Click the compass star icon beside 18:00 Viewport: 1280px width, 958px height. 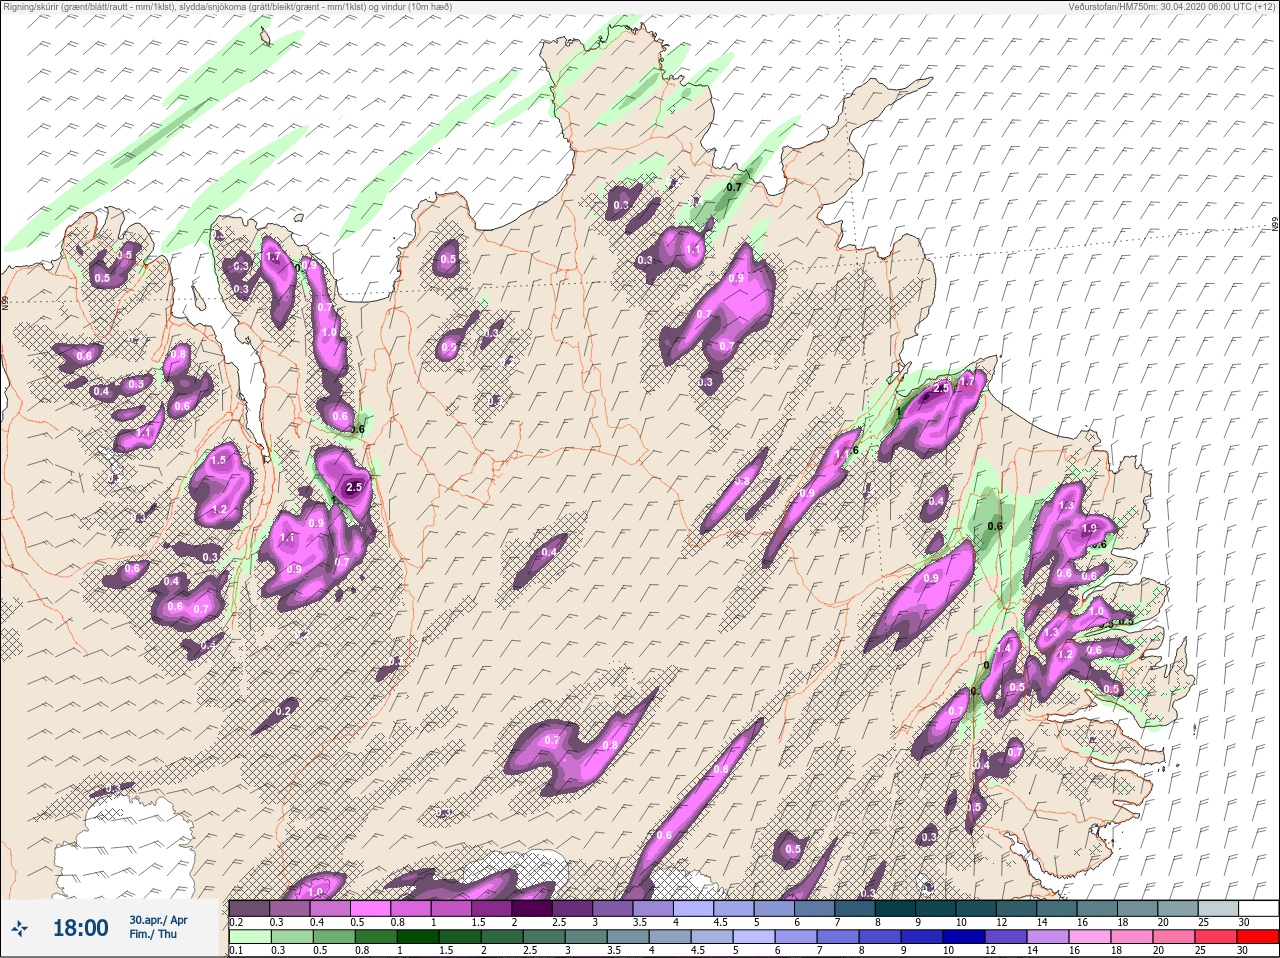[x=19, y=928]
